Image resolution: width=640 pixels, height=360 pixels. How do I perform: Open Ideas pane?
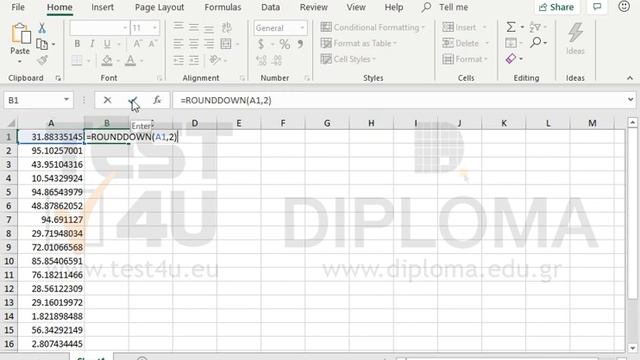(575, 39)
